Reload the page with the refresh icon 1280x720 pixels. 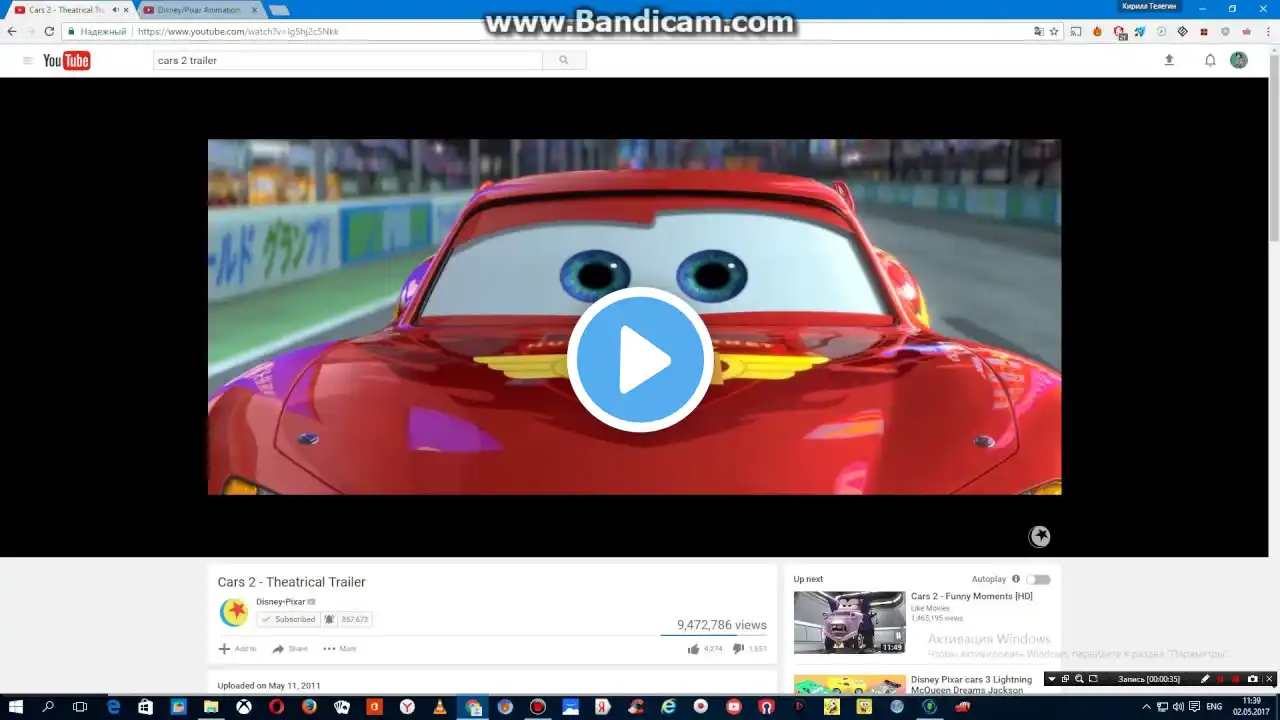pyautogui.click(x=49, y=31)
